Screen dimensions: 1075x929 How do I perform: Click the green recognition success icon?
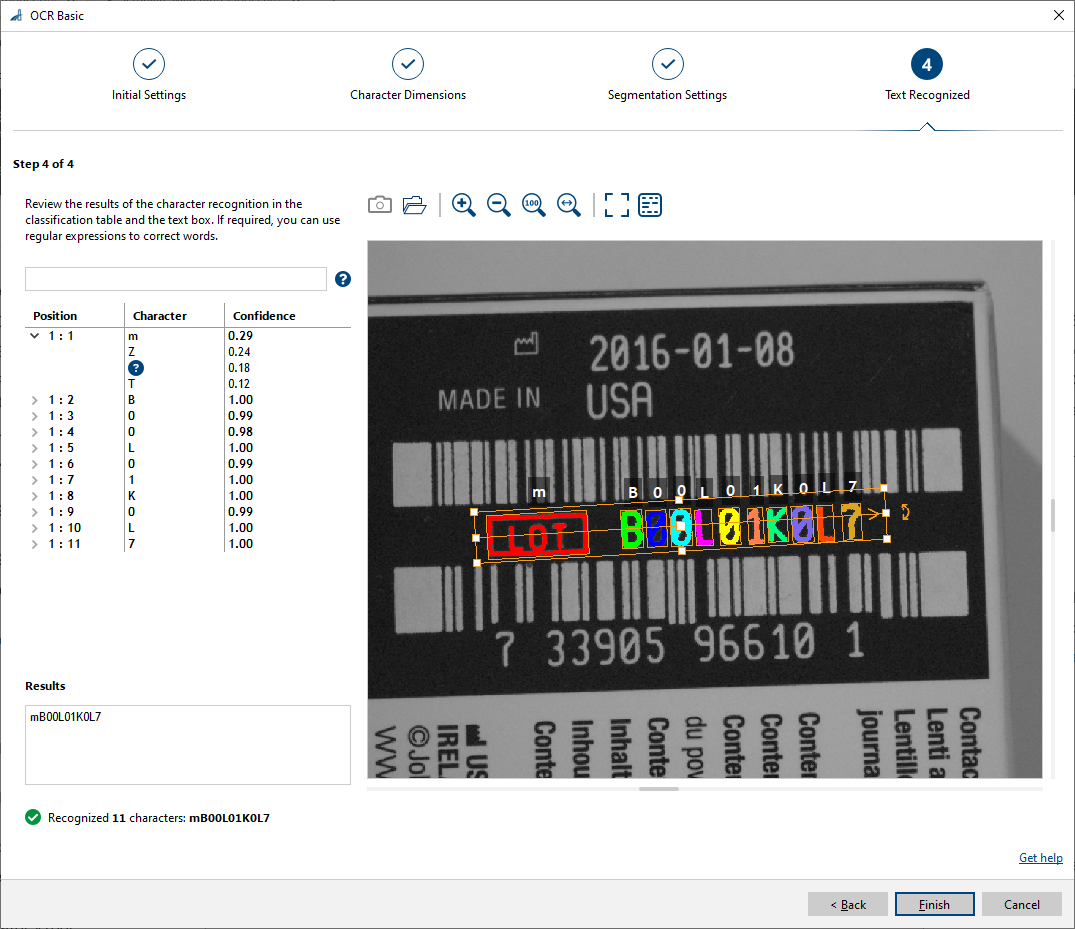33,817
